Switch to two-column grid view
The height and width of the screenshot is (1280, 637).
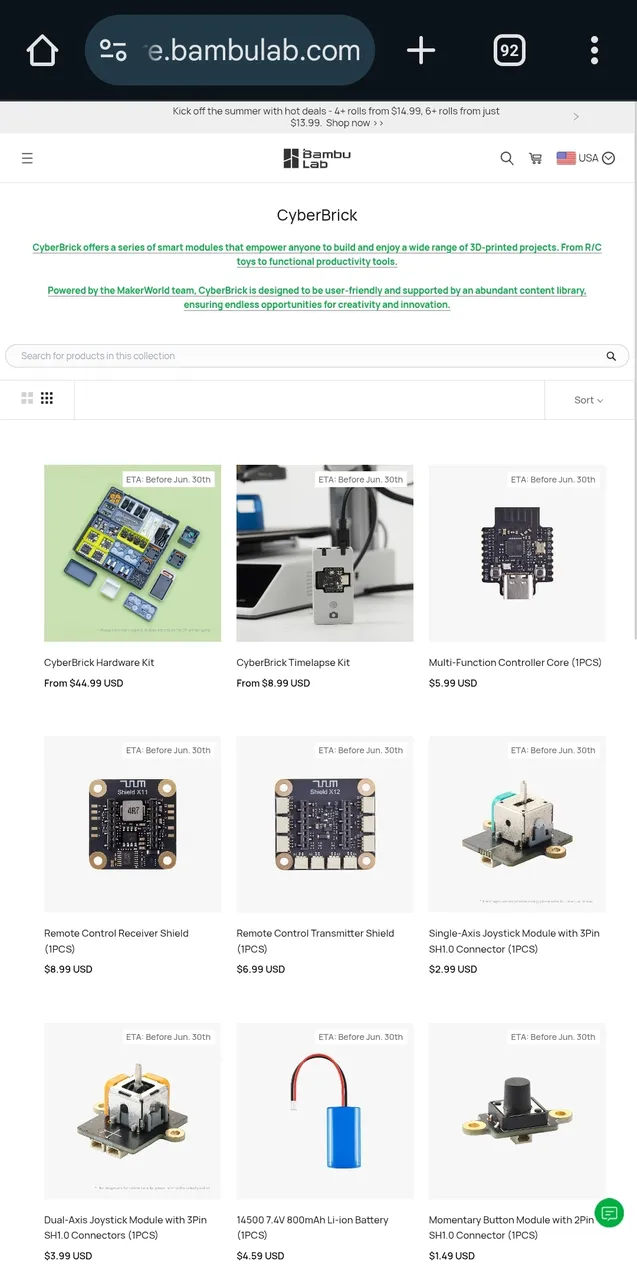click(27, 398)
